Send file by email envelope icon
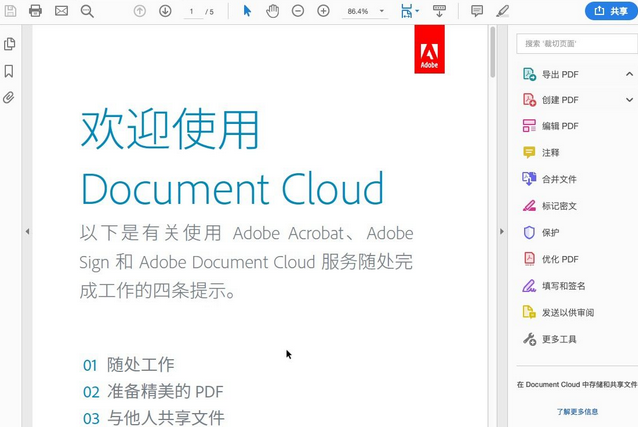This screenshot has height=427, width=638. (x=61, y=11)
